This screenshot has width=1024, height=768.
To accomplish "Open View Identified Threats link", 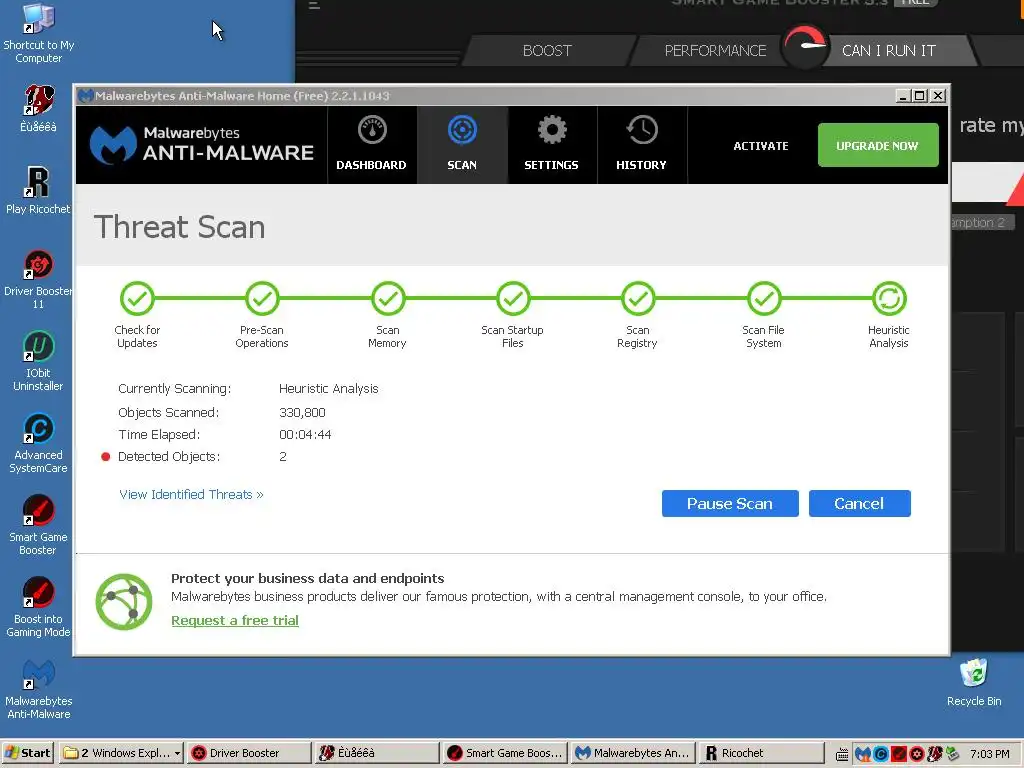I will [191, 494].
